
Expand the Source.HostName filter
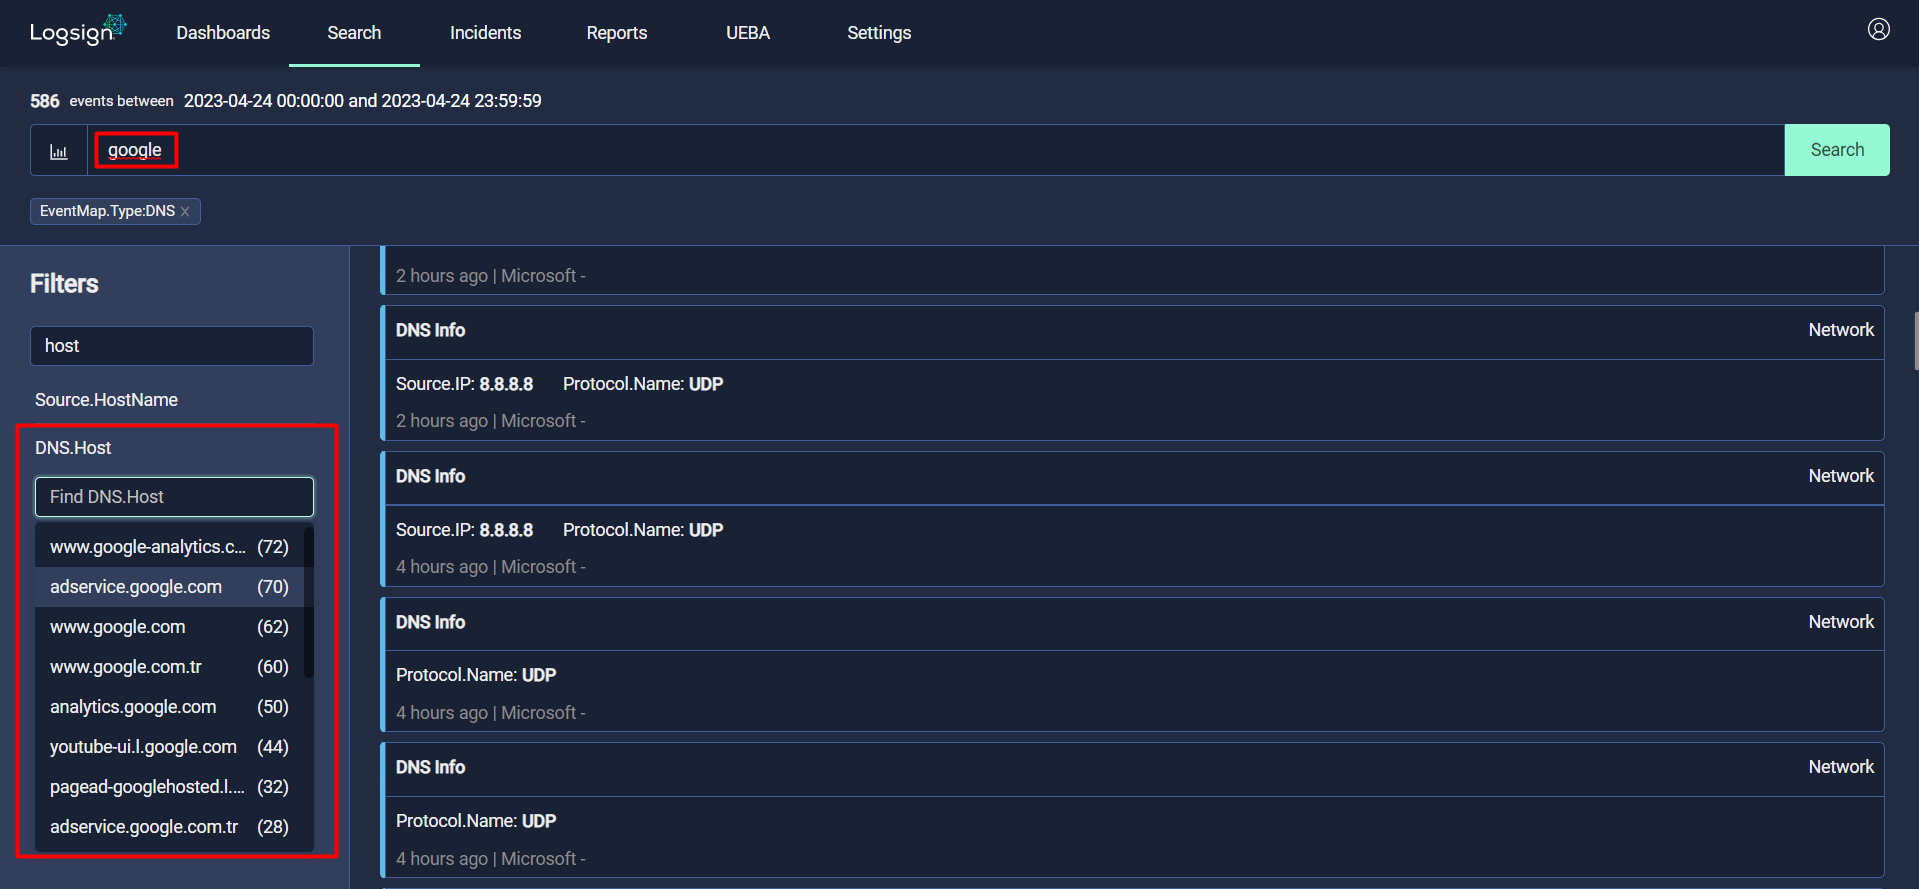[106, 400]
